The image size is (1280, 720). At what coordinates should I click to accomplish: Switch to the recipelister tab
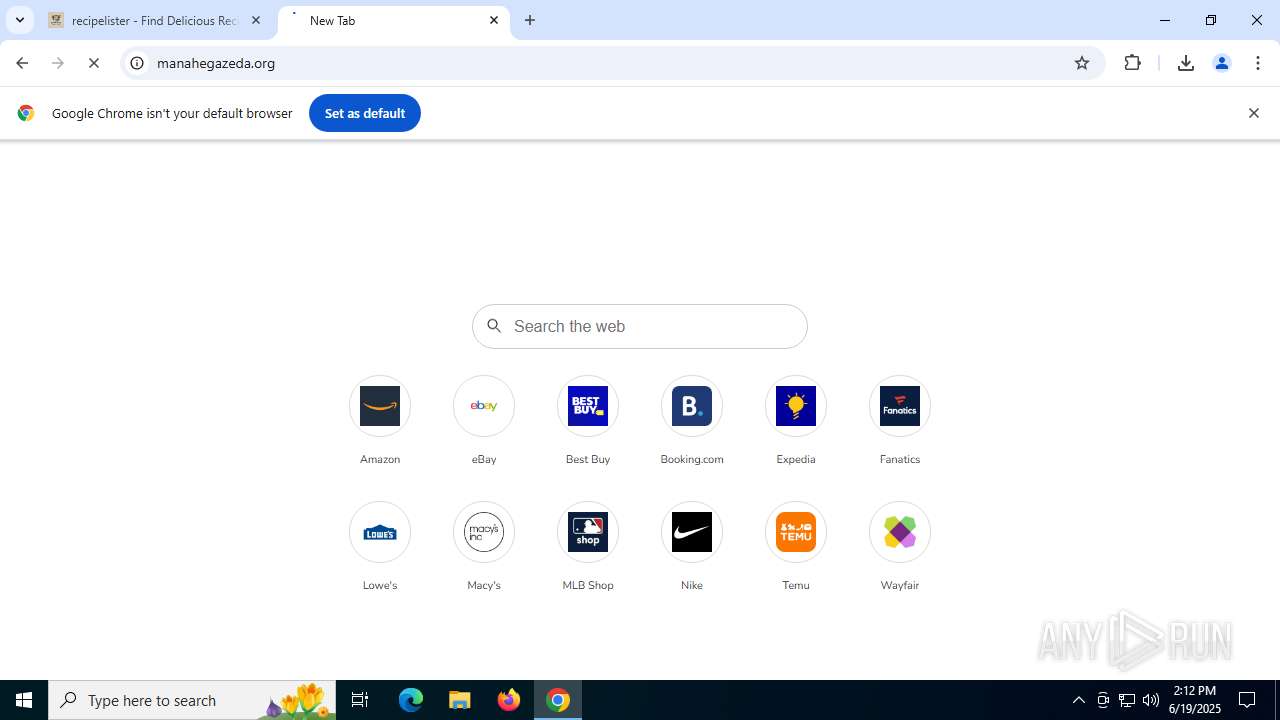pyautogui.click(x=157, y=20)
